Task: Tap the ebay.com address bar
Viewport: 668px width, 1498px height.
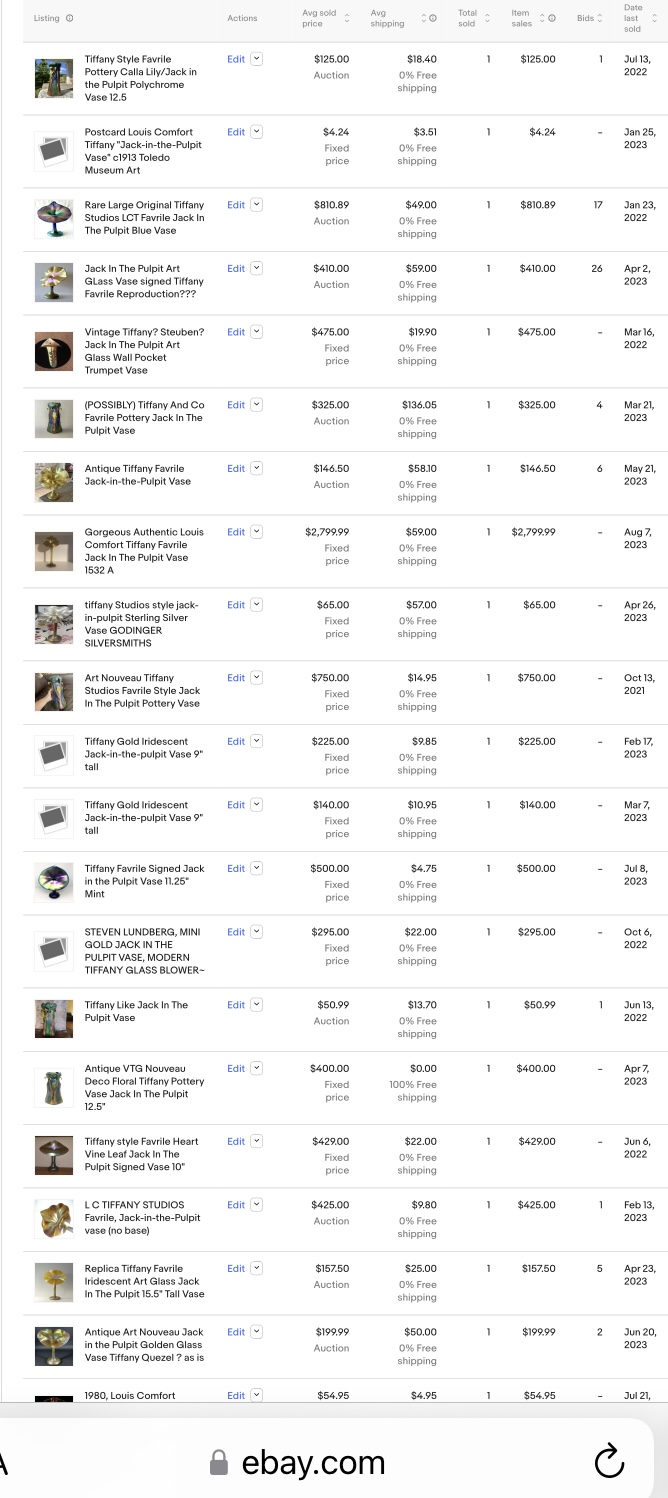Action: (x=313, y=1462)
